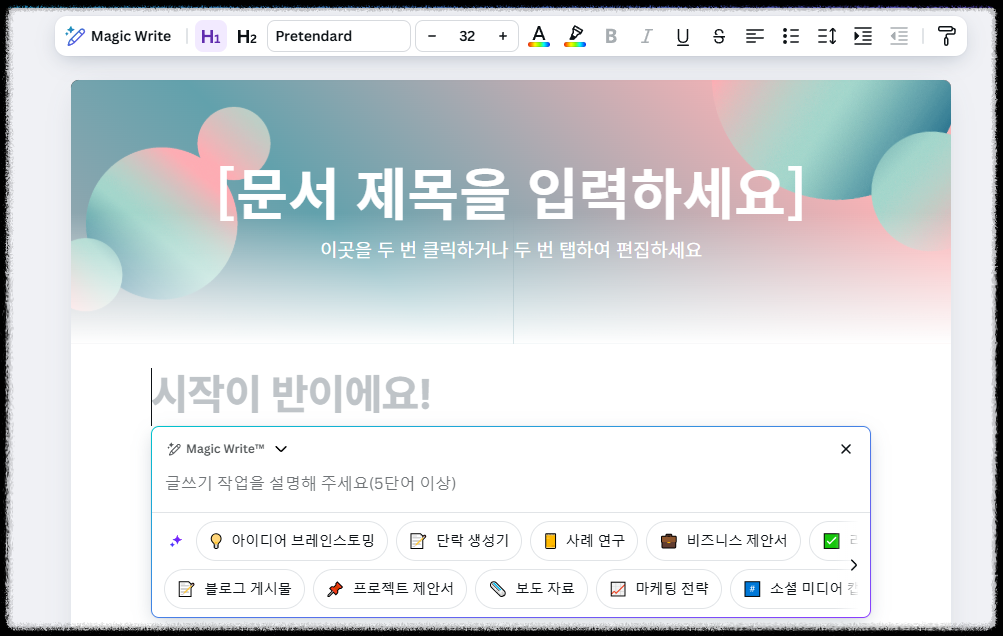
Task: Apply Heading 2 style
Action: pos(246,36)
